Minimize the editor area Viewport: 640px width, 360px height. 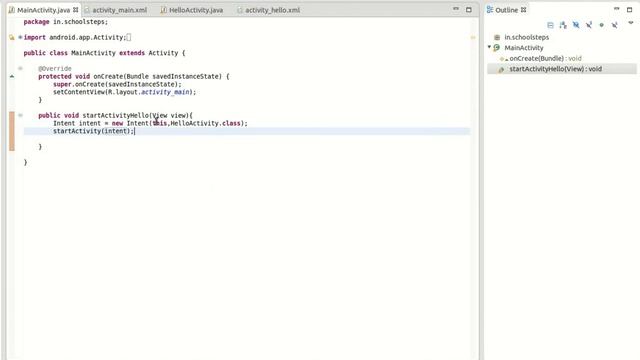[456, 9]
